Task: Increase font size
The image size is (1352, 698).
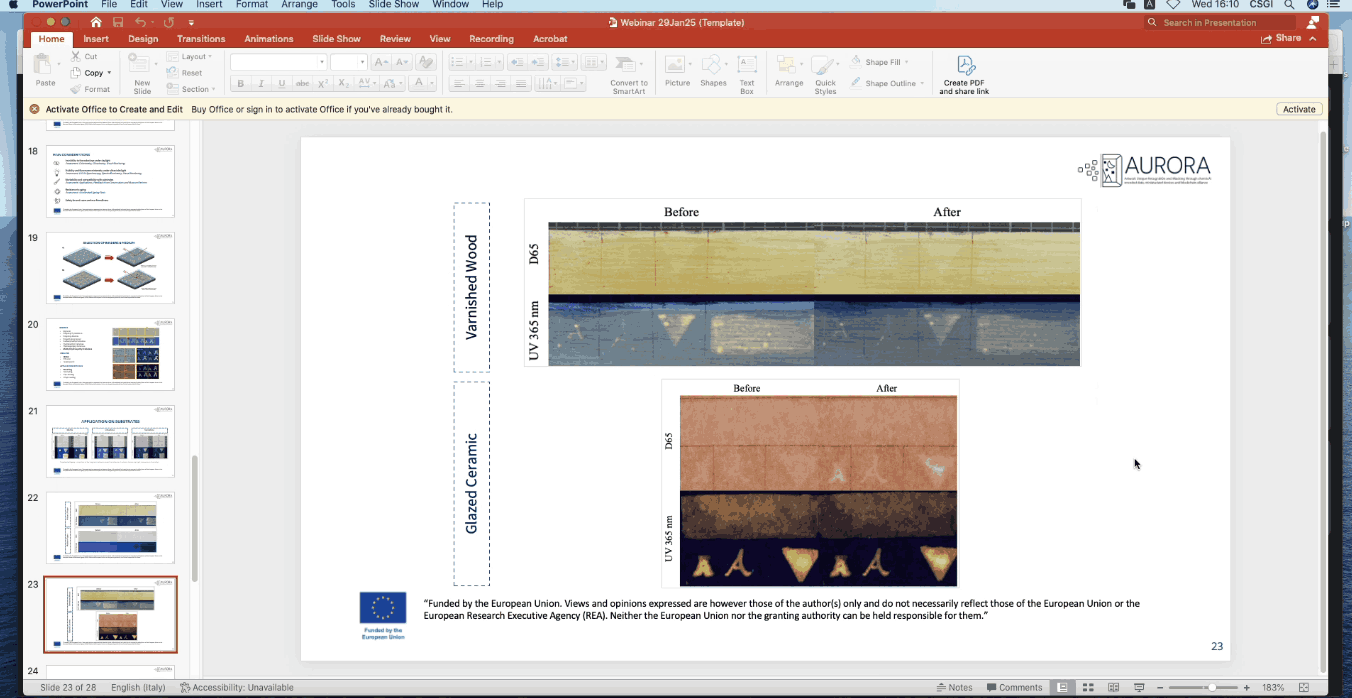Action: (381, 62)
